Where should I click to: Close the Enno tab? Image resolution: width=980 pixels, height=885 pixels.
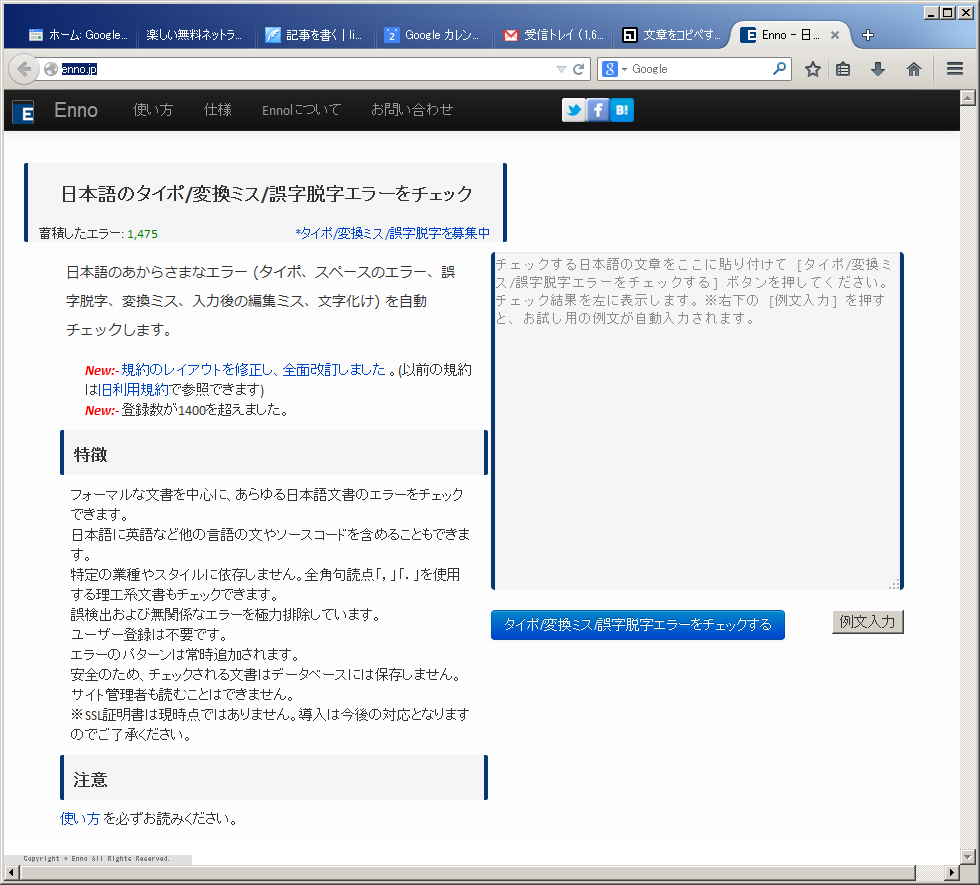tap(834, 35)
